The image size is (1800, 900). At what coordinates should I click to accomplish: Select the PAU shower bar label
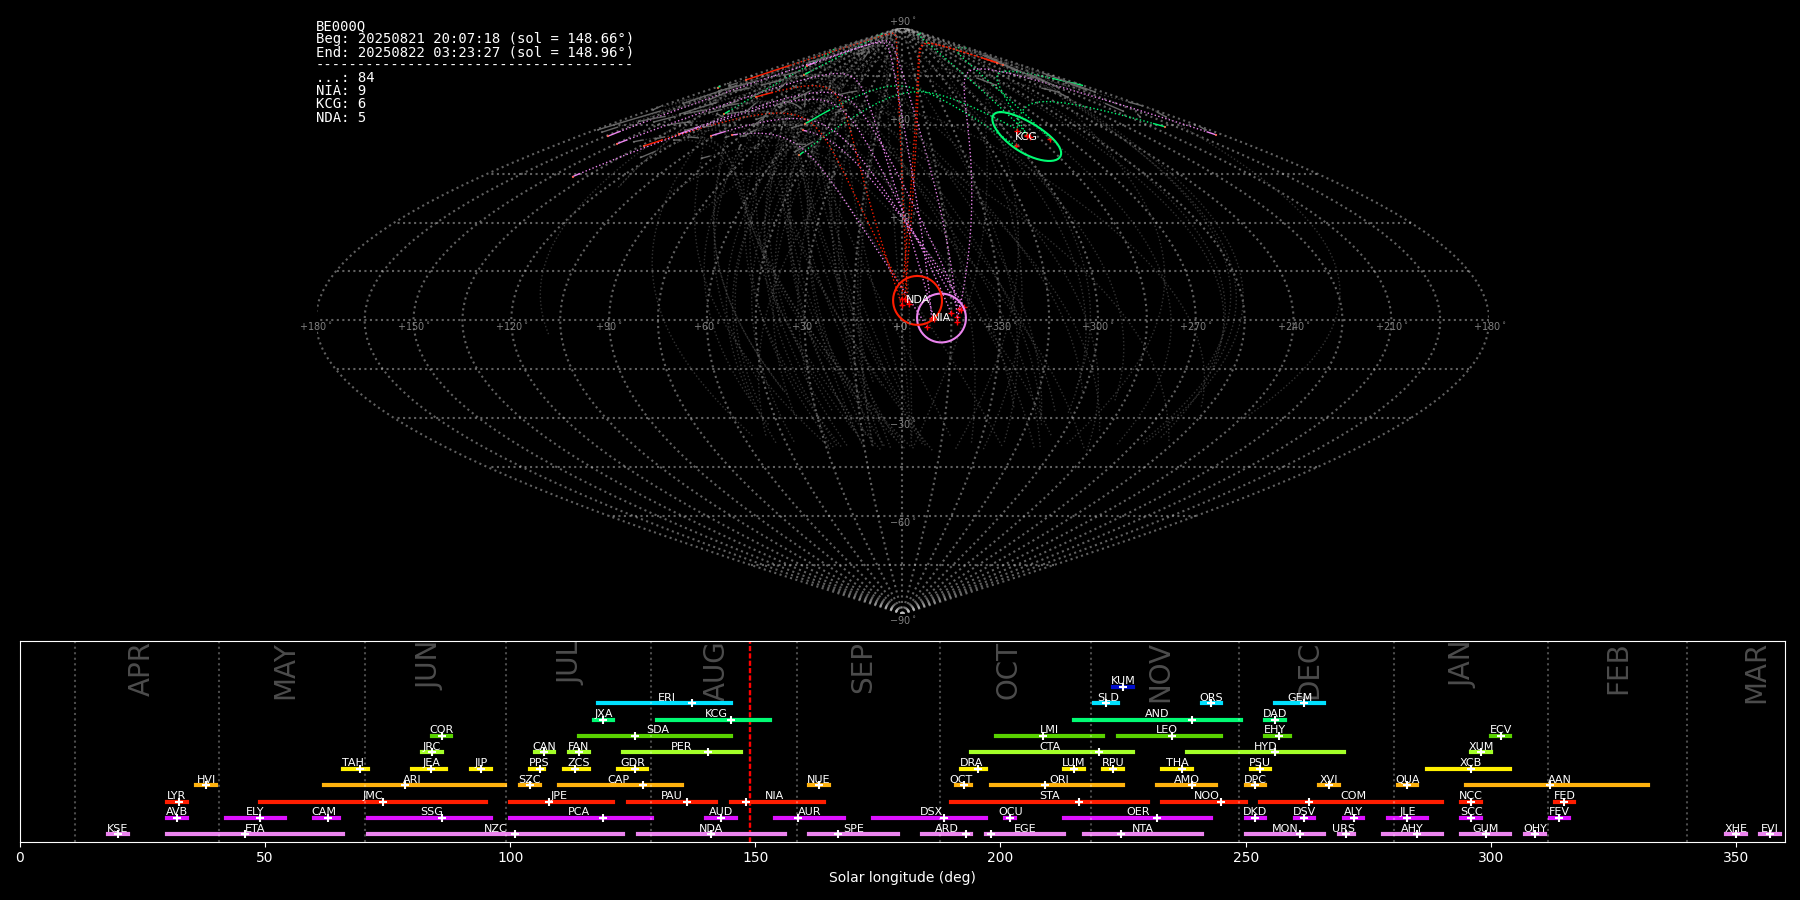tap(671, 796)
